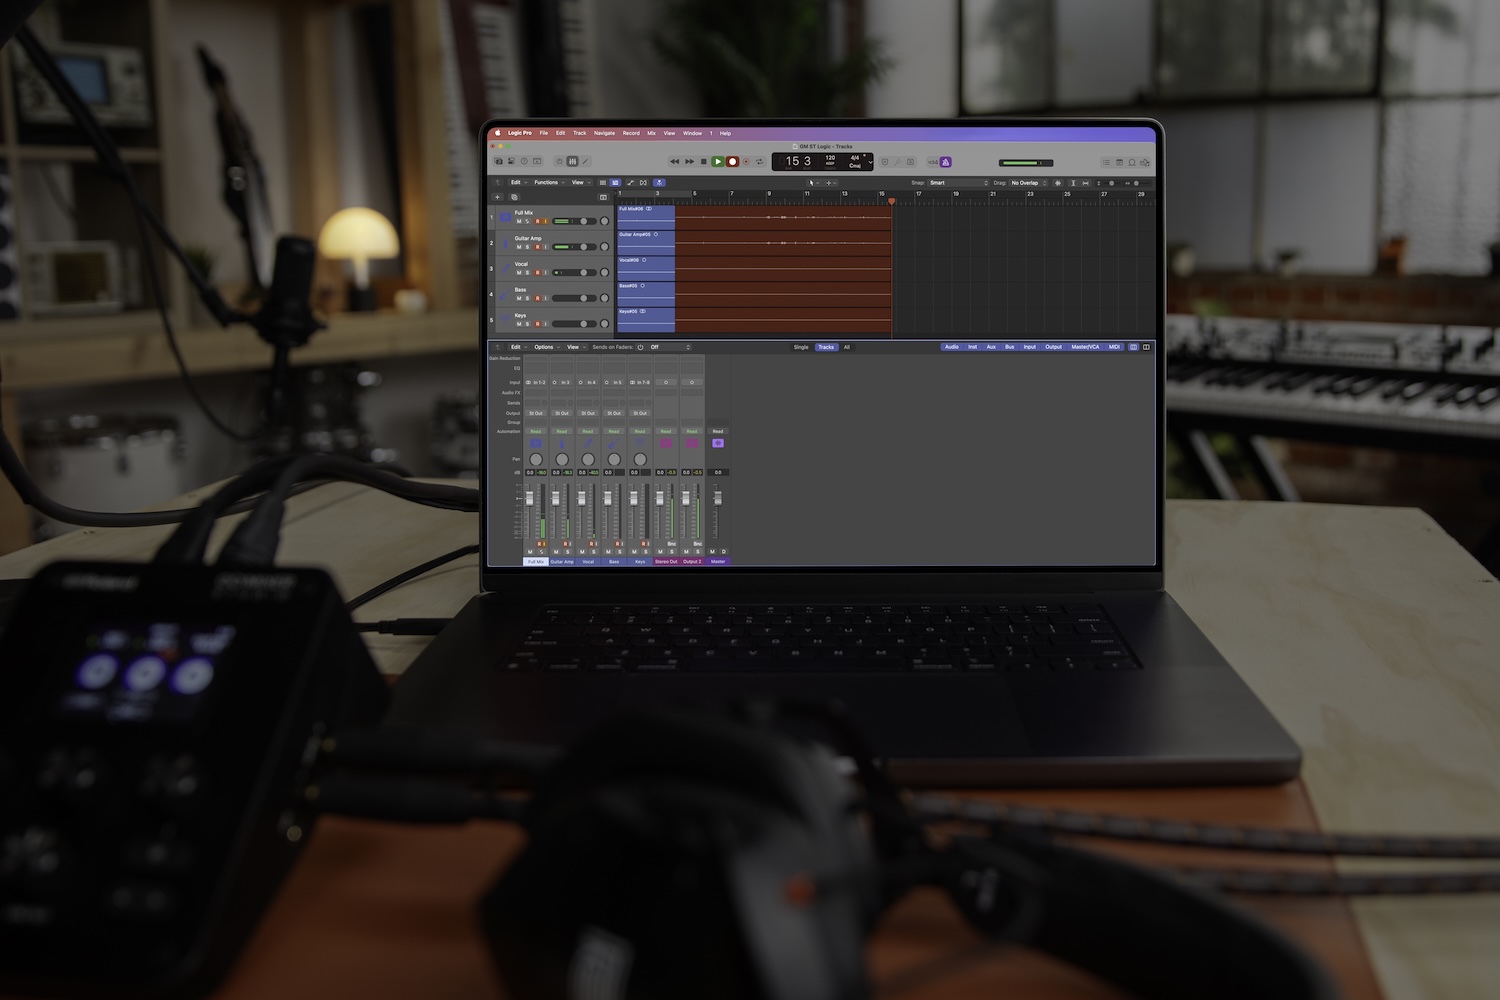This screenshot has width=1500, height=1000.
Task: Click the Aux channel filter button
Action: coord(991,347)
